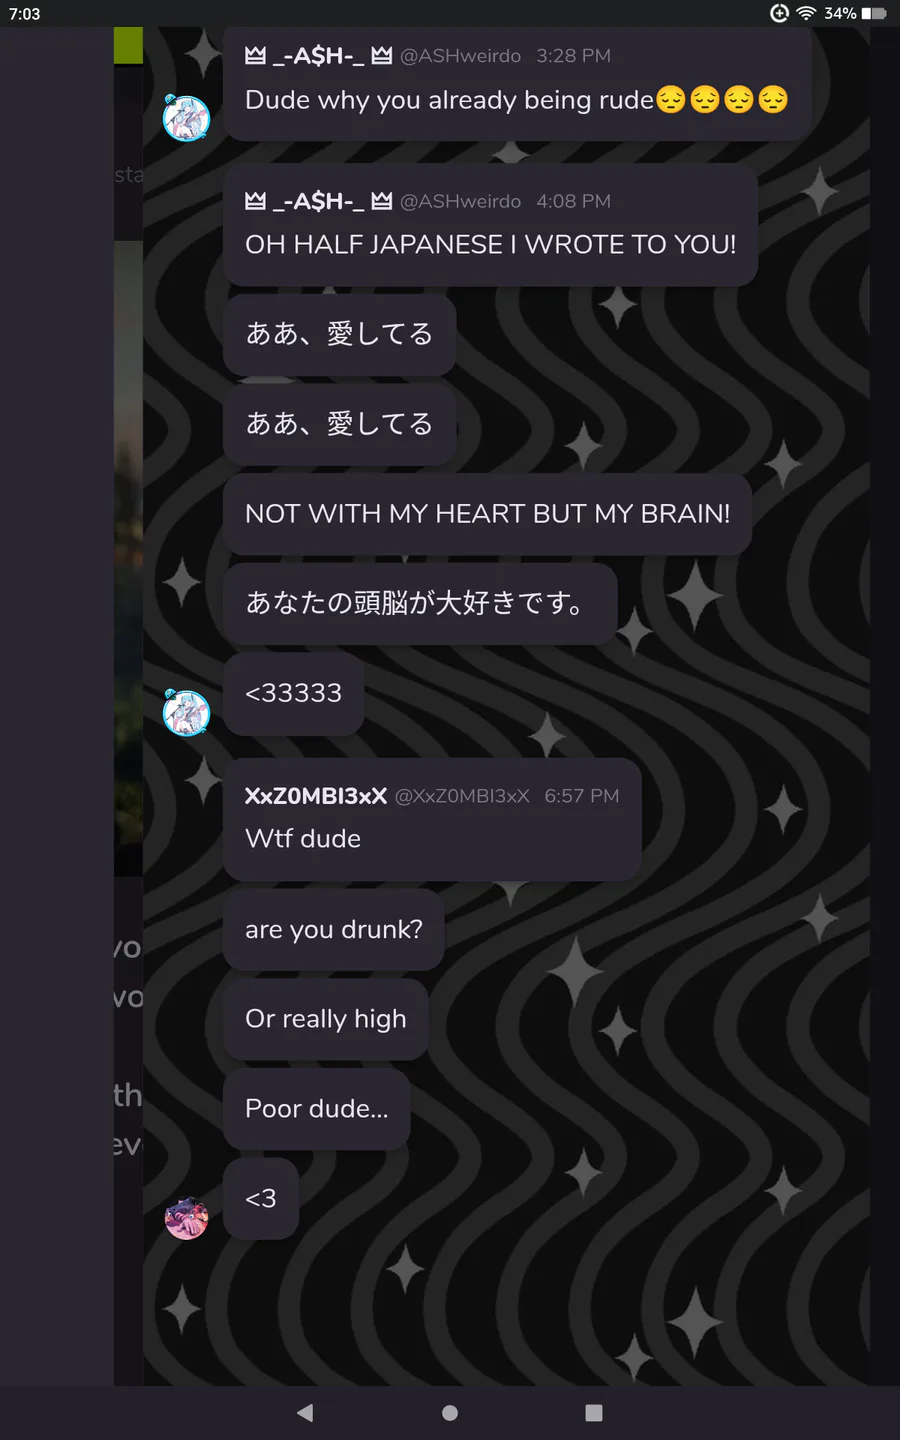This screenshot has width=900, height=1440.
Task: Tap the Android home circle button
Action: 450,1412
